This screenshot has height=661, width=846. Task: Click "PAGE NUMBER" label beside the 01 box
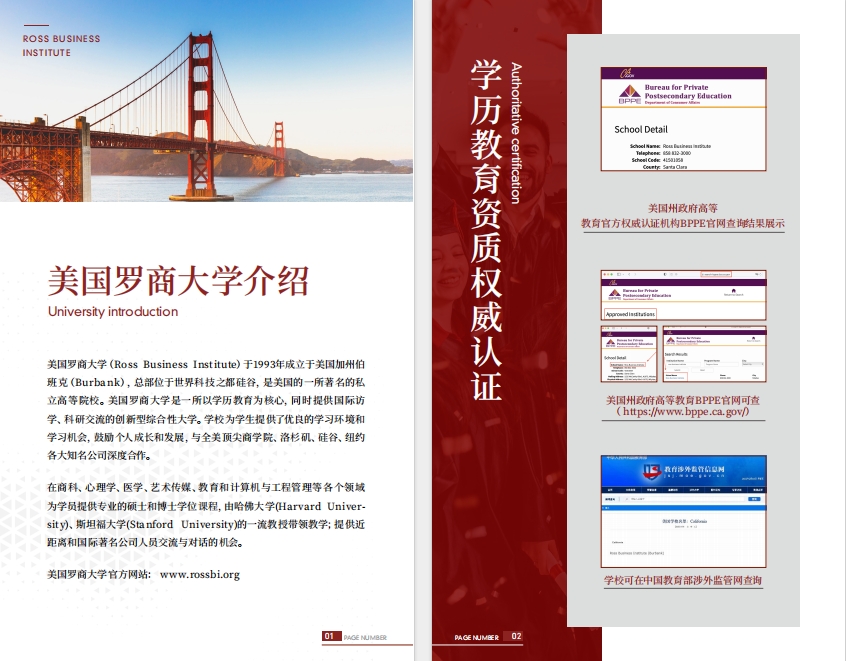coord(365,637)
